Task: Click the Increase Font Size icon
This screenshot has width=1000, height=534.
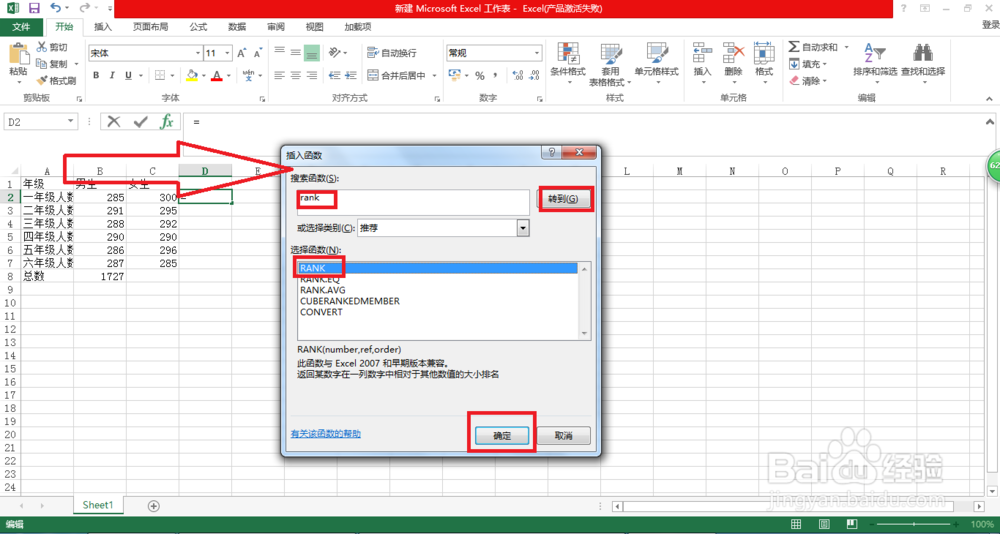Action: 242,54
